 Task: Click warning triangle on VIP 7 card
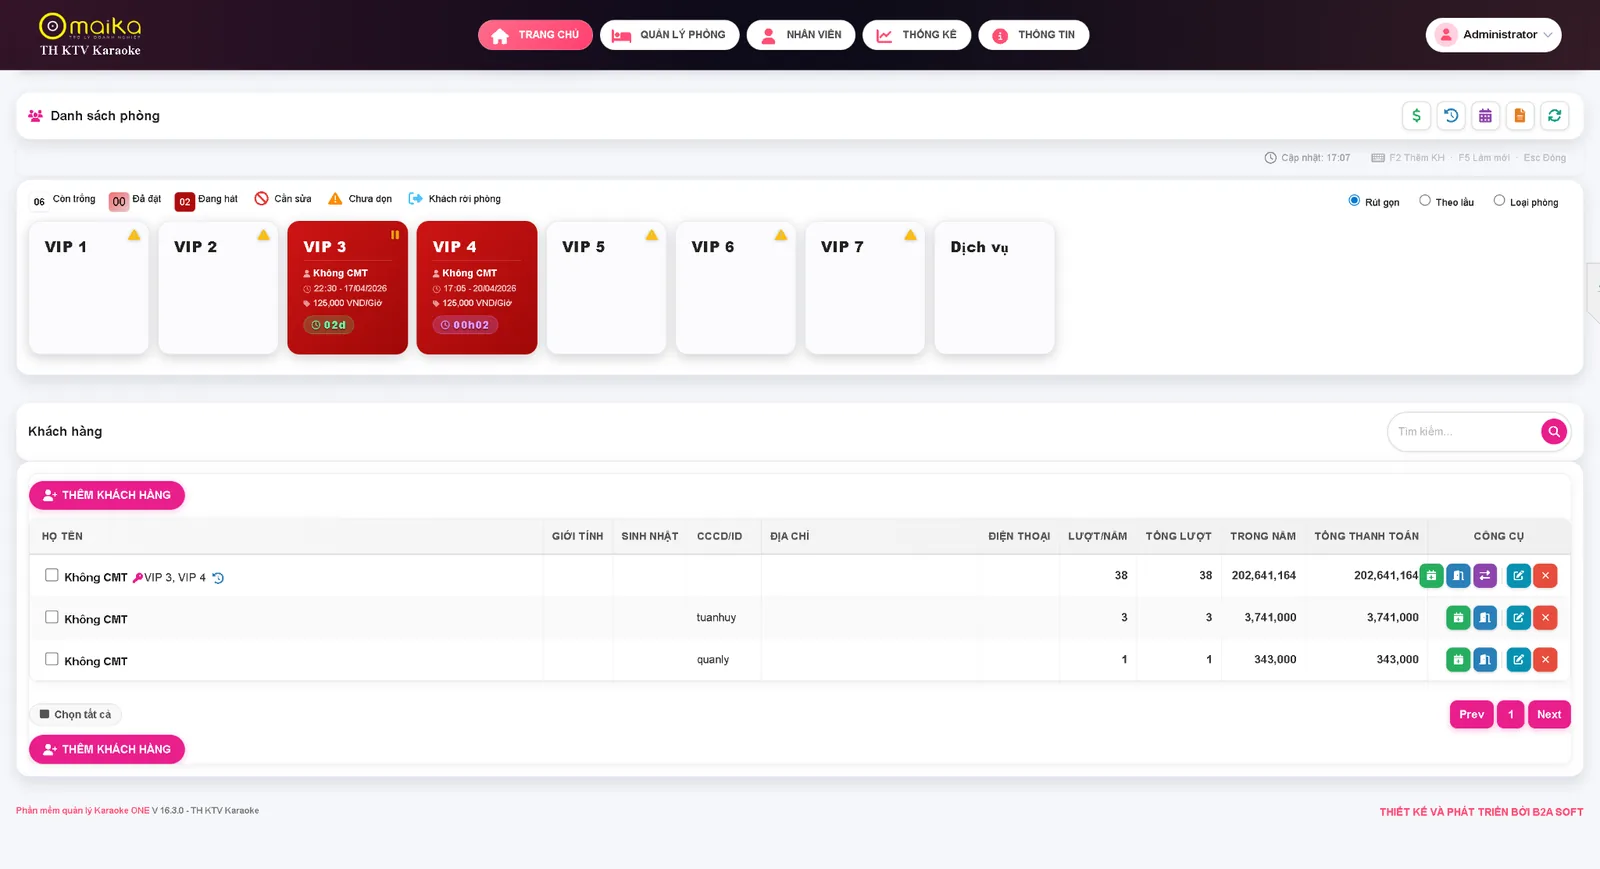(x=910, y=235)
